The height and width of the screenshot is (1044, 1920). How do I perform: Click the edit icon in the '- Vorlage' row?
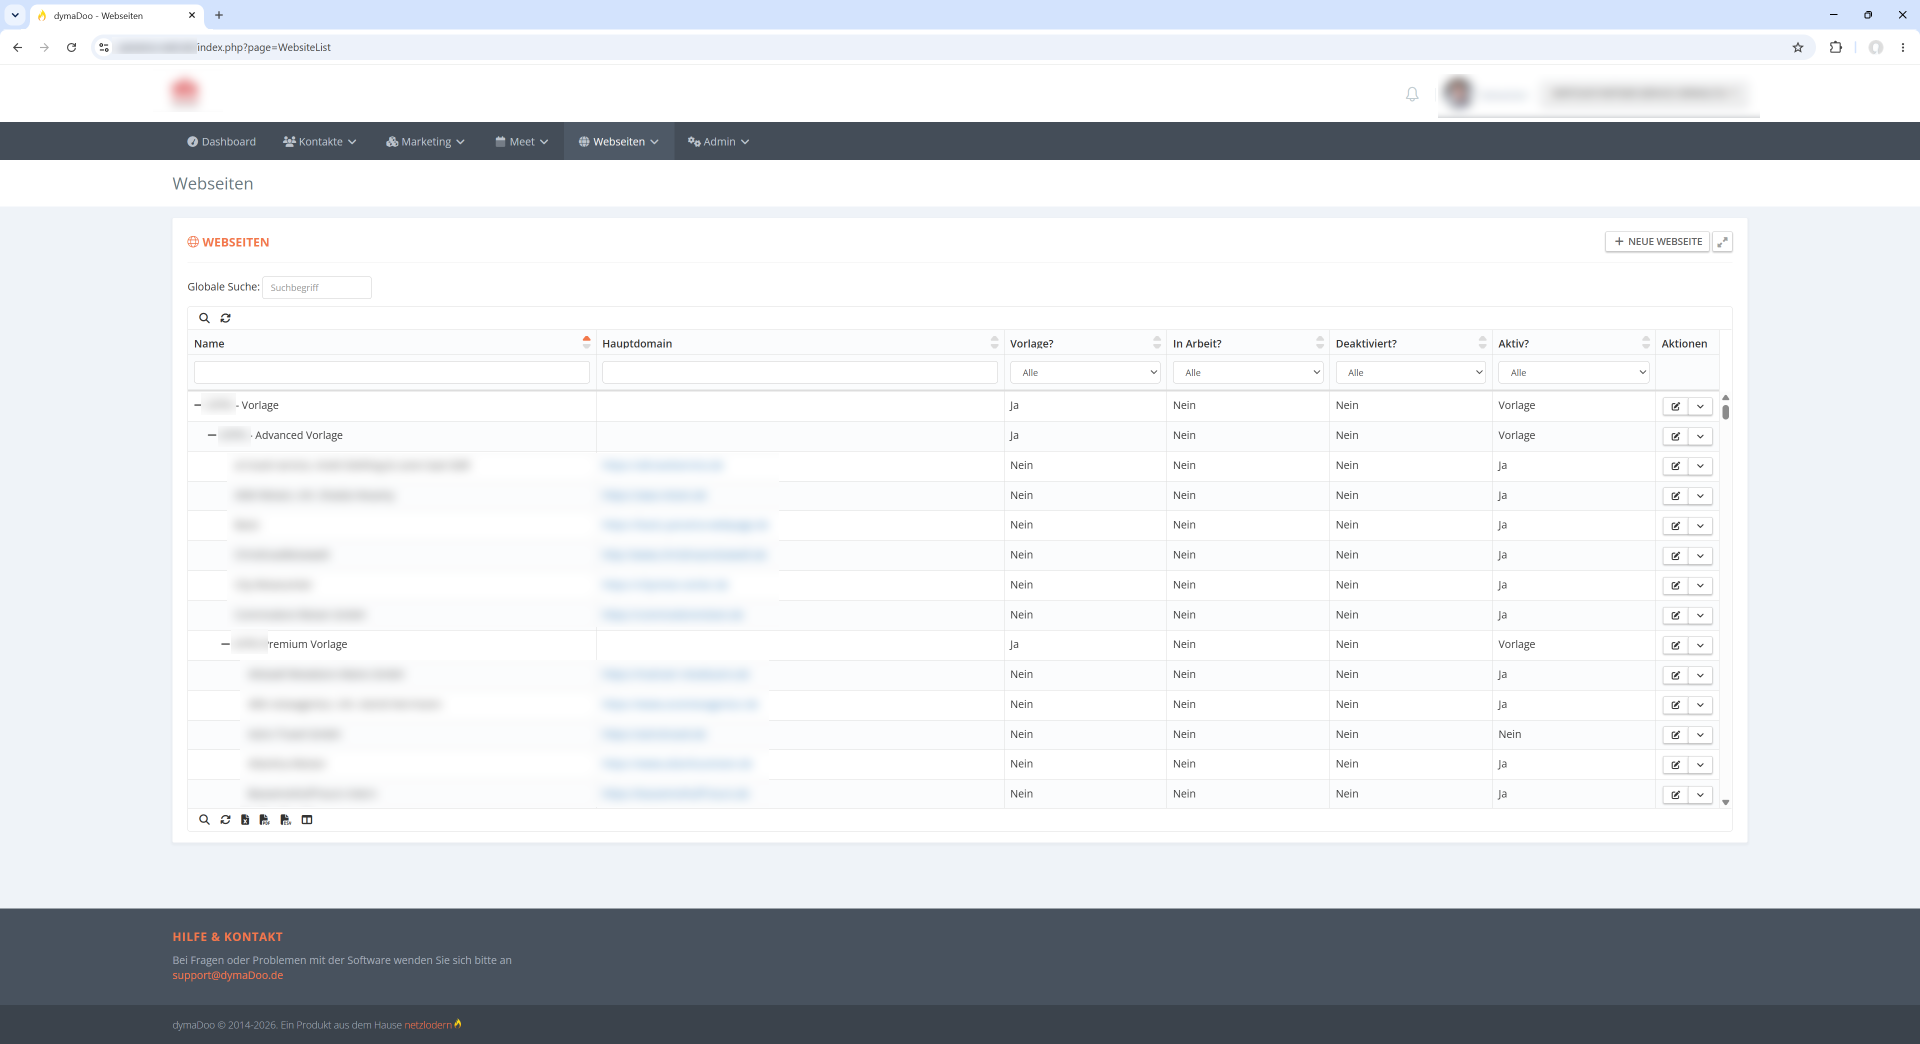coord(1676,406)
